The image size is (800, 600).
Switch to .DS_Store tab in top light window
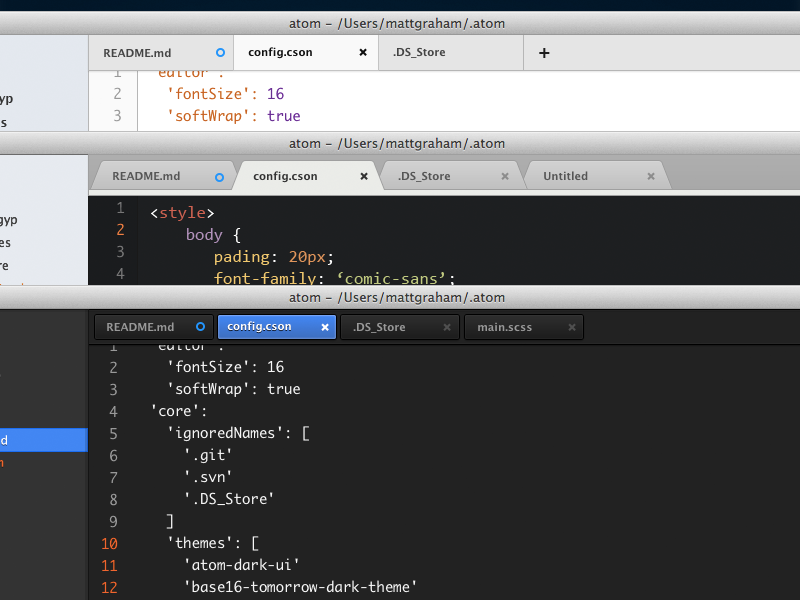coord(419,53)
